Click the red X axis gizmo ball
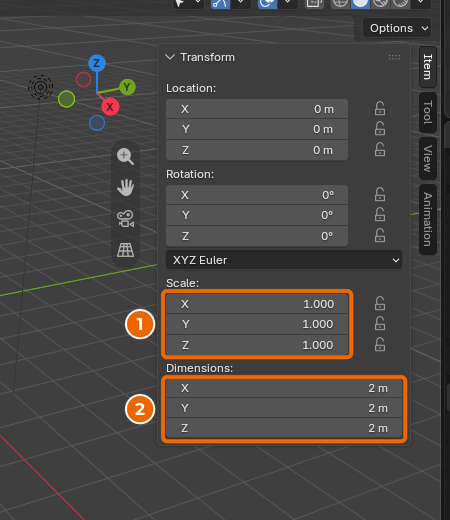The height and width of the screenshot is (520, 450). tap(110, 107)
